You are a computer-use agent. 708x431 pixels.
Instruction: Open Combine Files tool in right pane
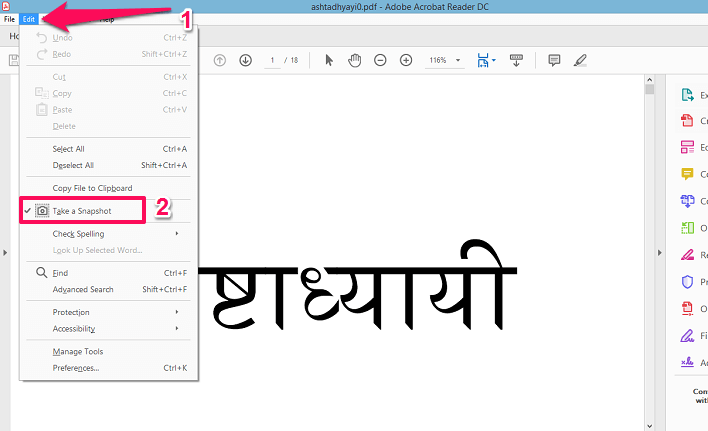pos(687,201)
